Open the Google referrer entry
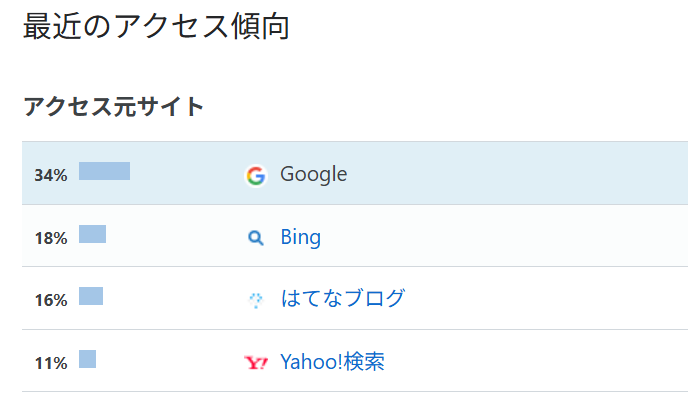 pyautogui.click(x=313, y=174)
